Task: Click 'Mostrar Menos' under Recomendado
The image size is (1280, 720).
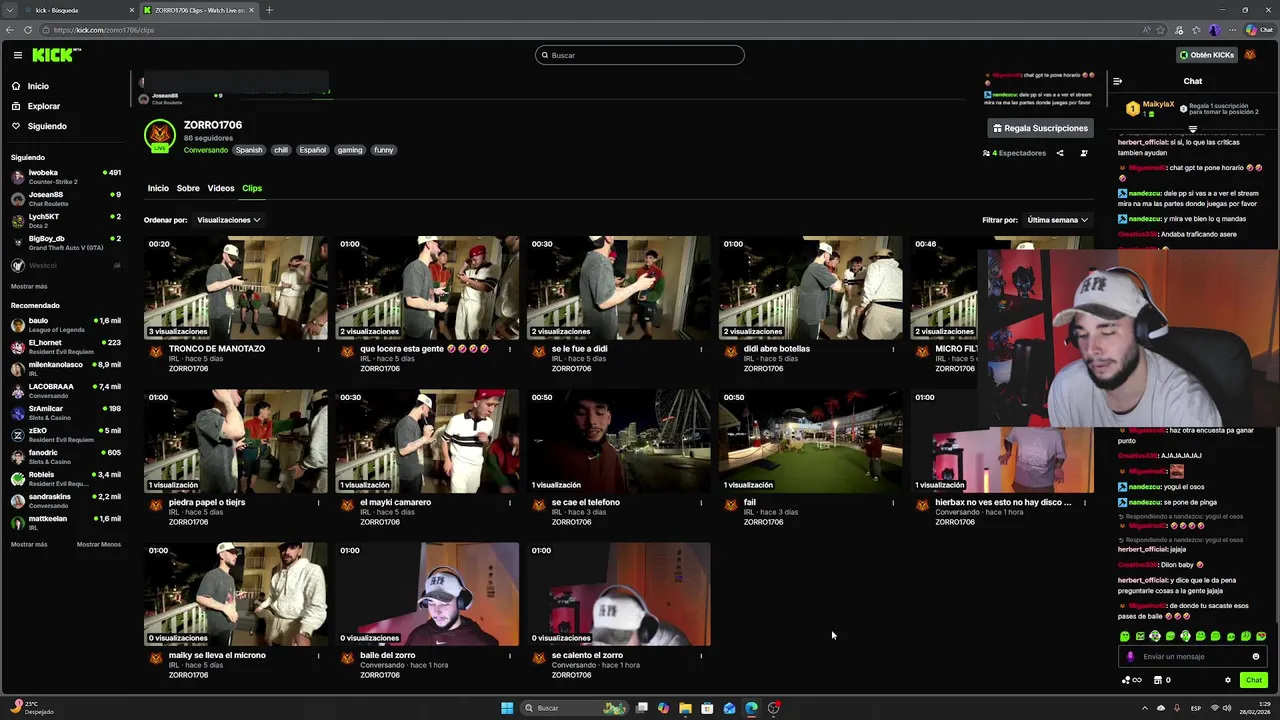Action: tap(99, 544)
